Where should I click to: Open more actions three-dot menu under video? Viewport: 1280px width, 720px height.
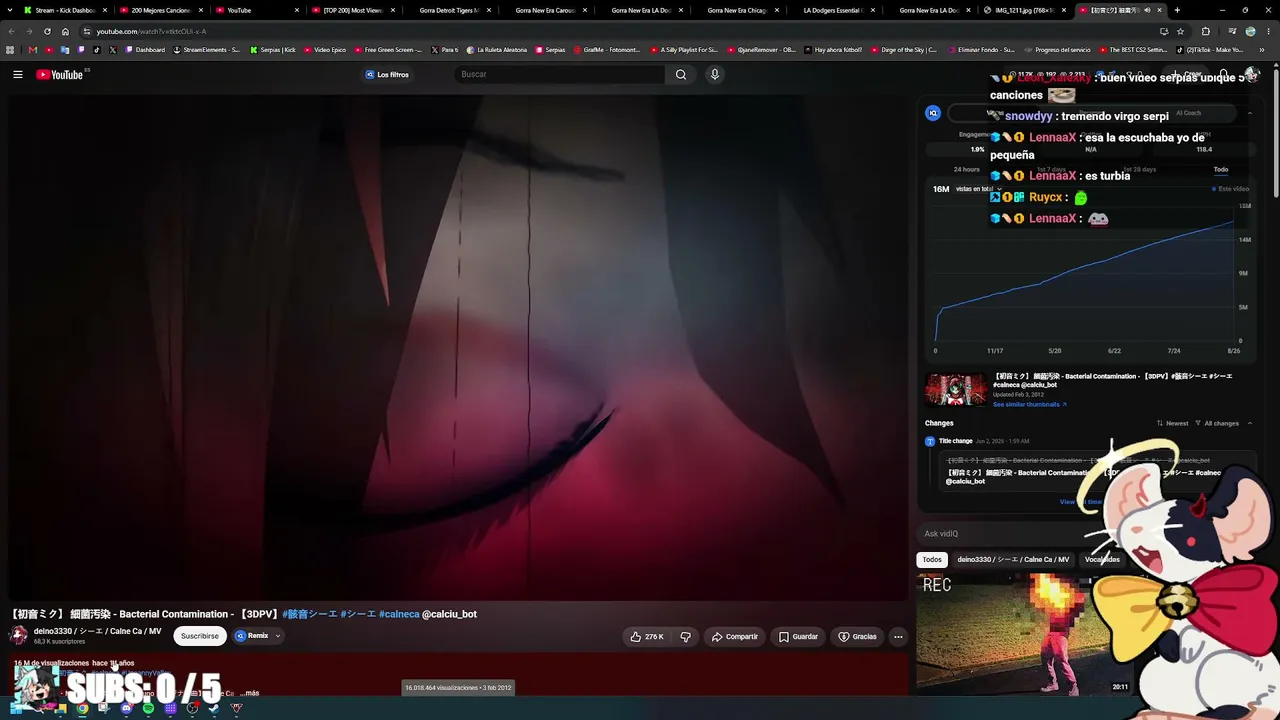click(898, 636)
